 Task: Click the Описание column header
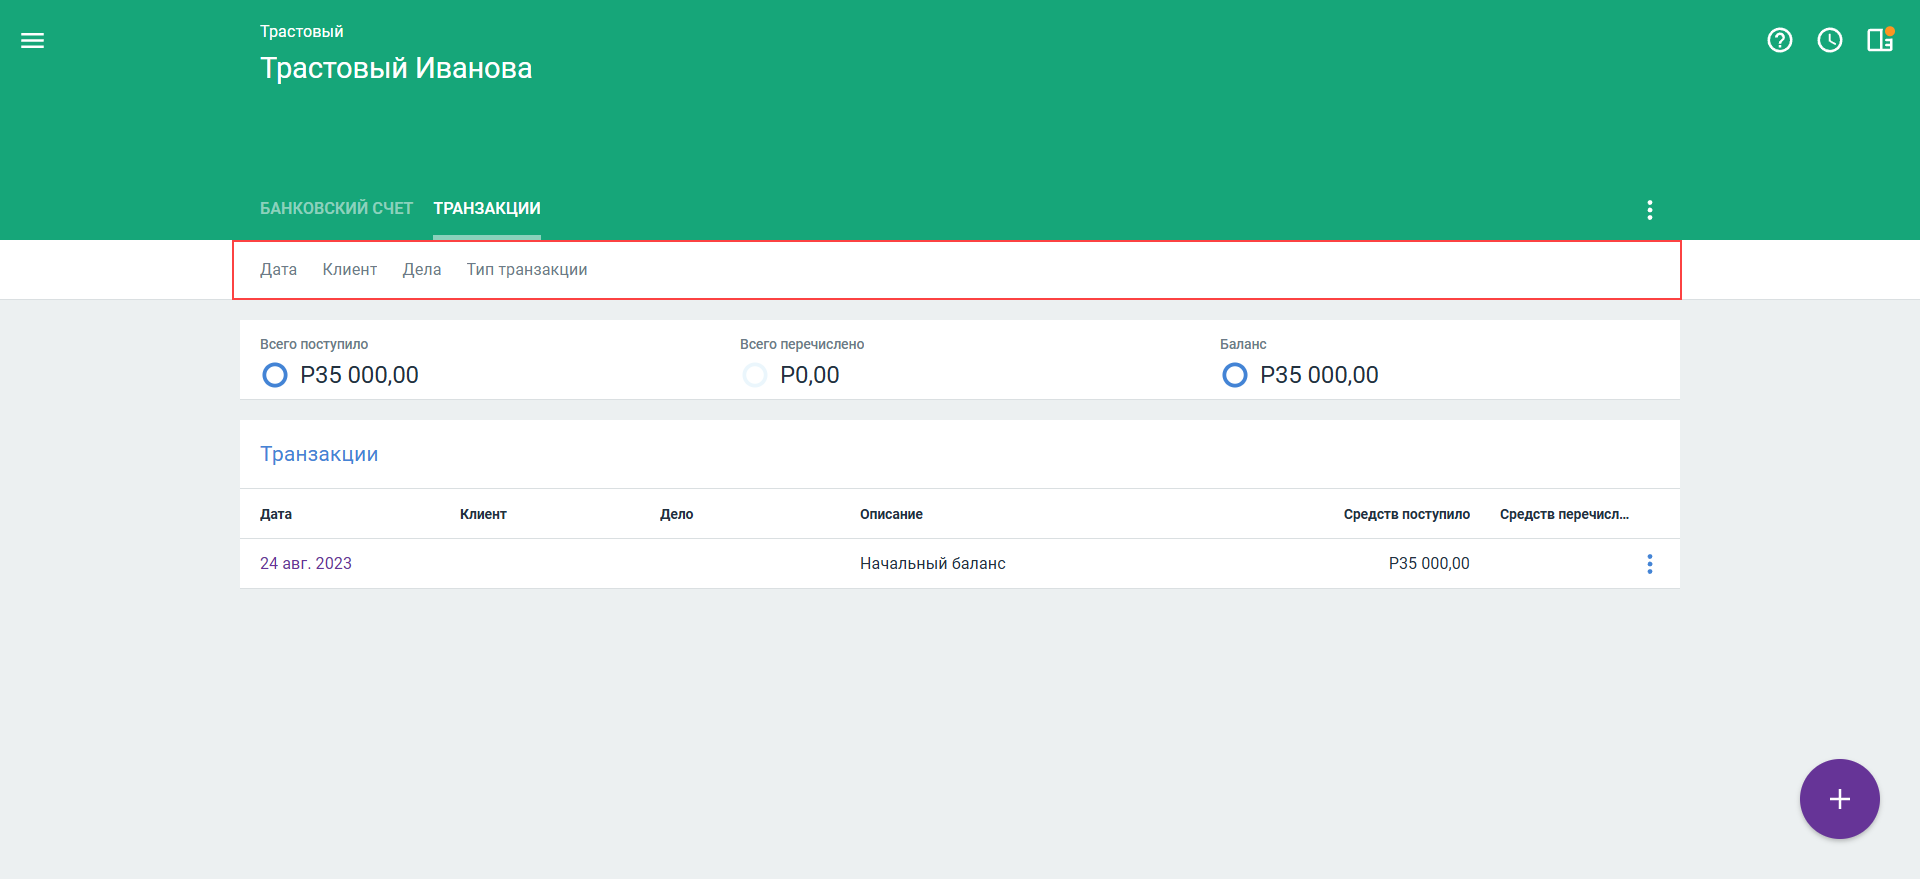coord(891,514)
